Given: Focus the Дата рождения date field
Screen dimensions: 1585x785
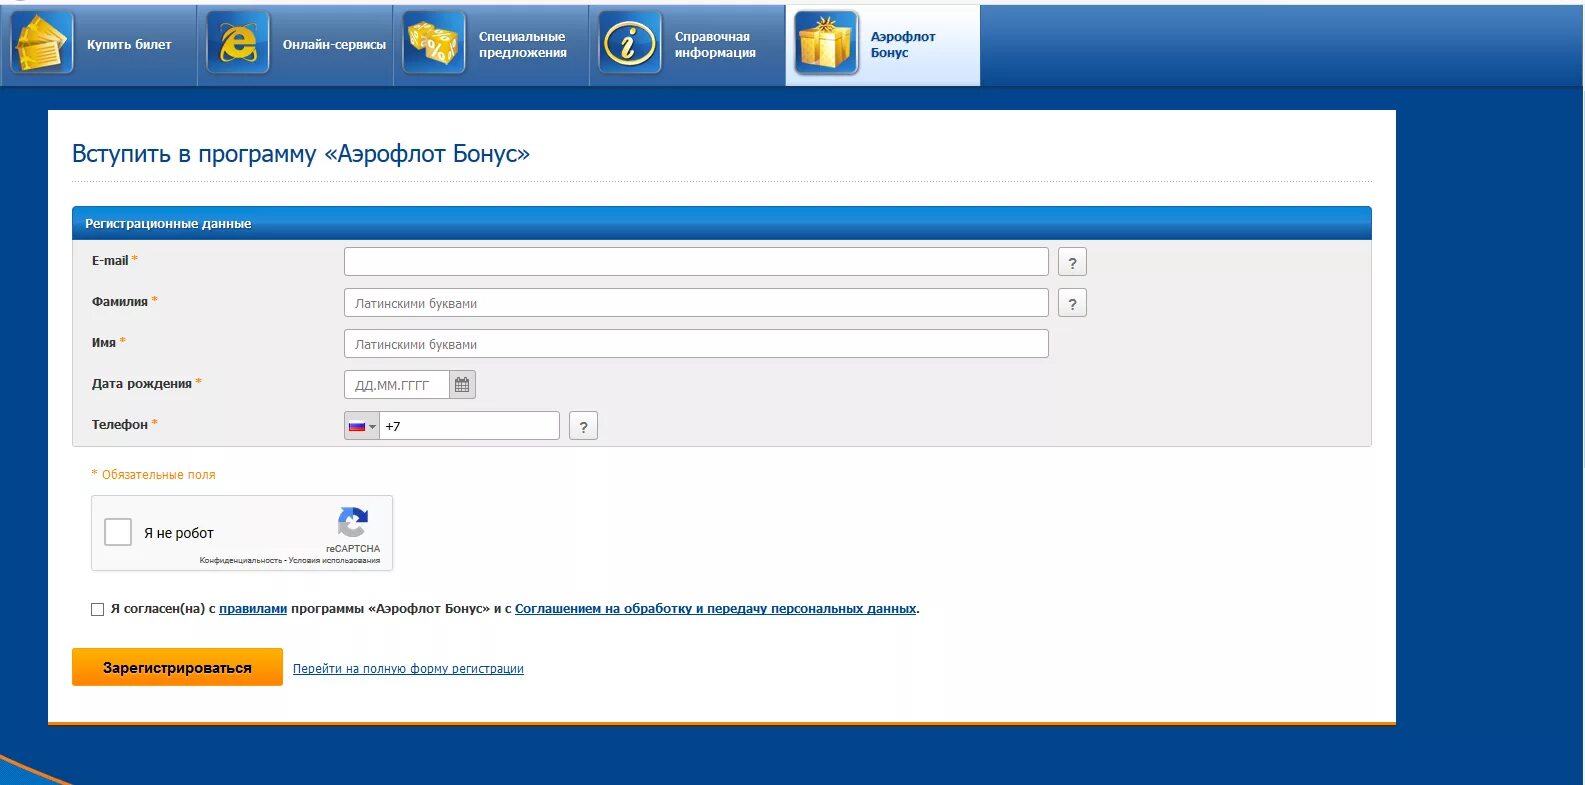Looking at the screenshot, I should (397, 385).
